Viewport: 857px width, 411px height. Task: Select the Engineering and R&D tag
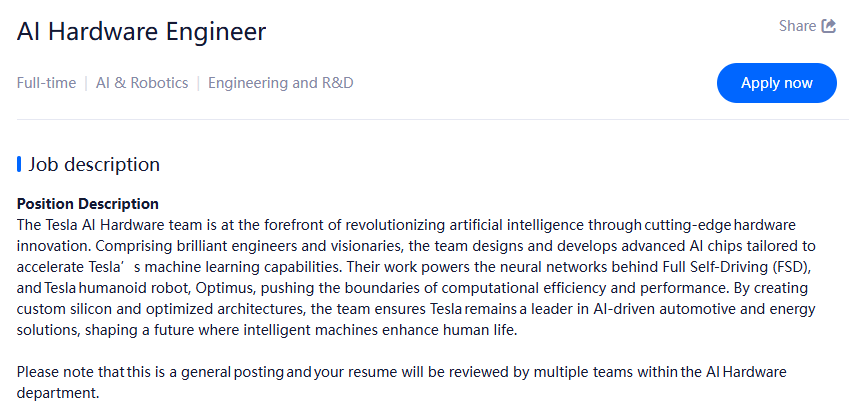(x=280, y=83)
